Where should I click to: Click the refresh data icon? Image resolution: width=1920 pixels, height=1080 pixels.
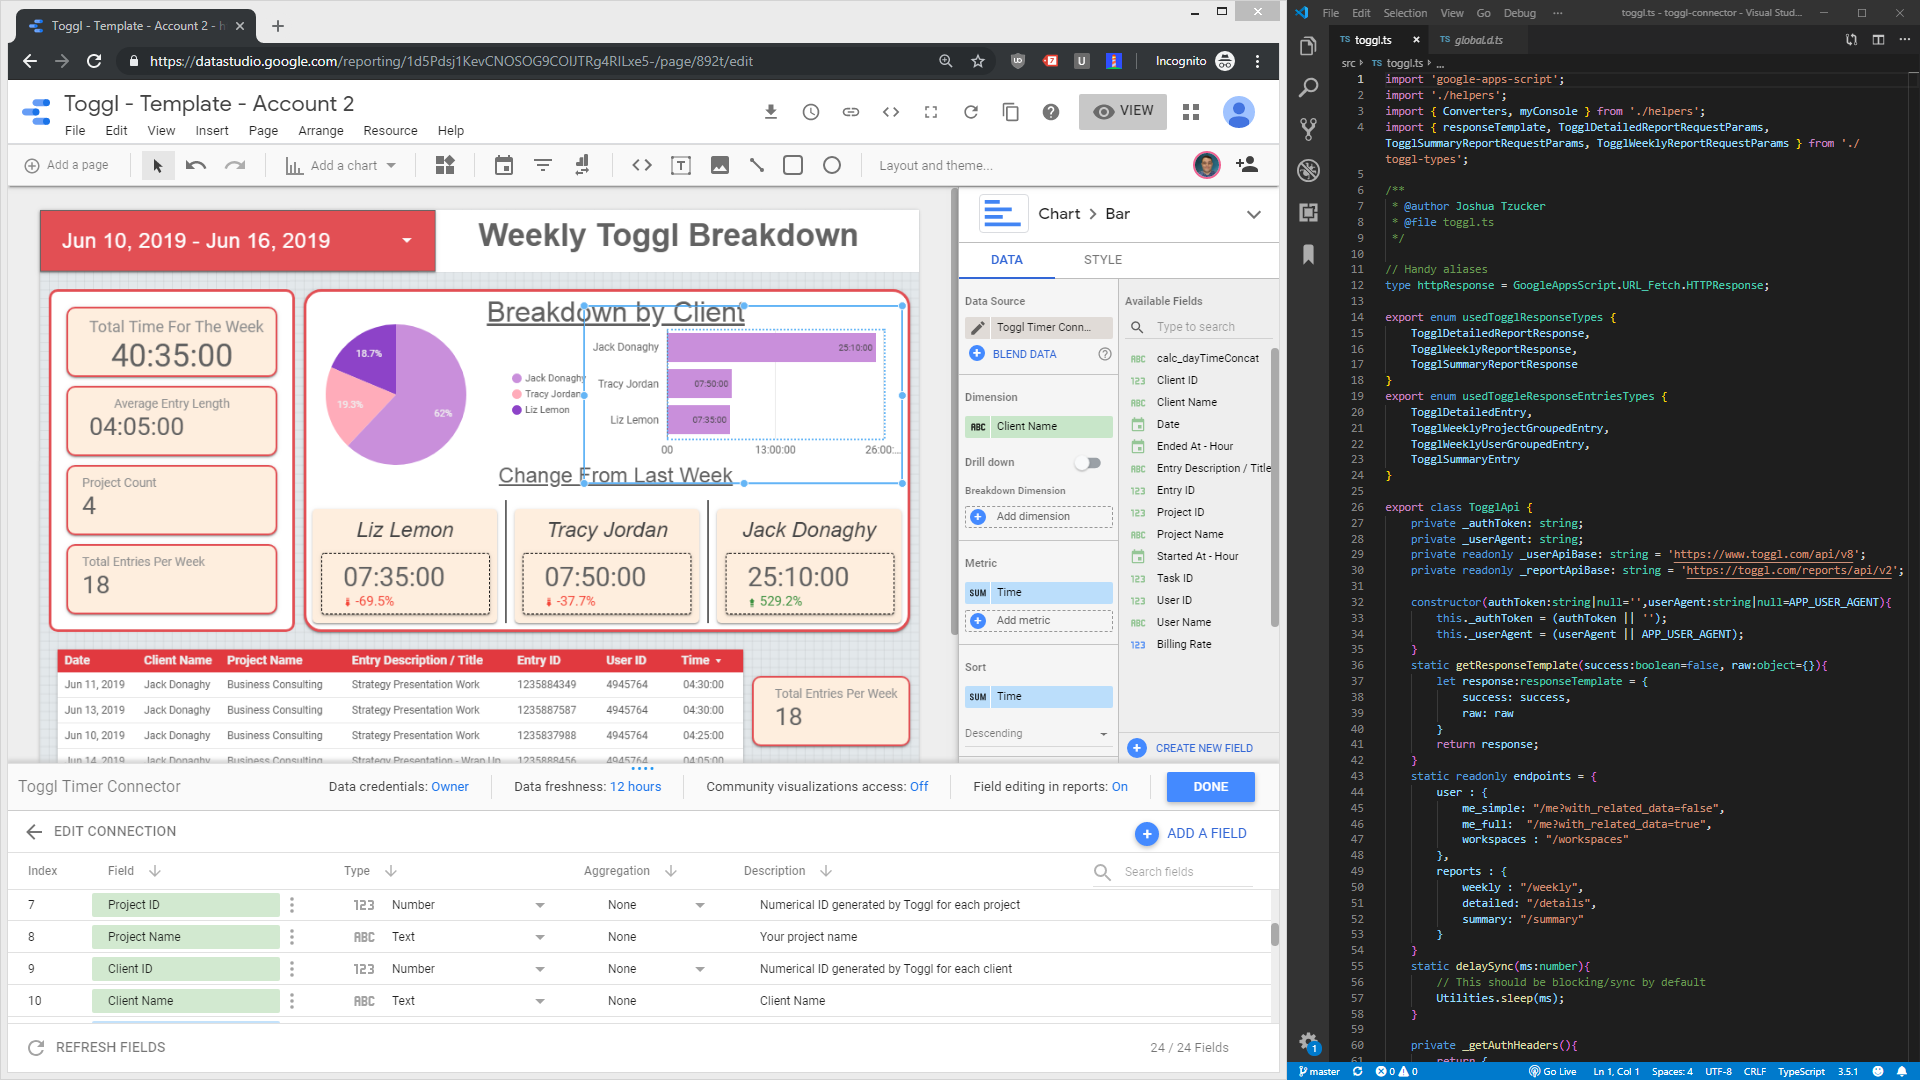click(970, 112)
